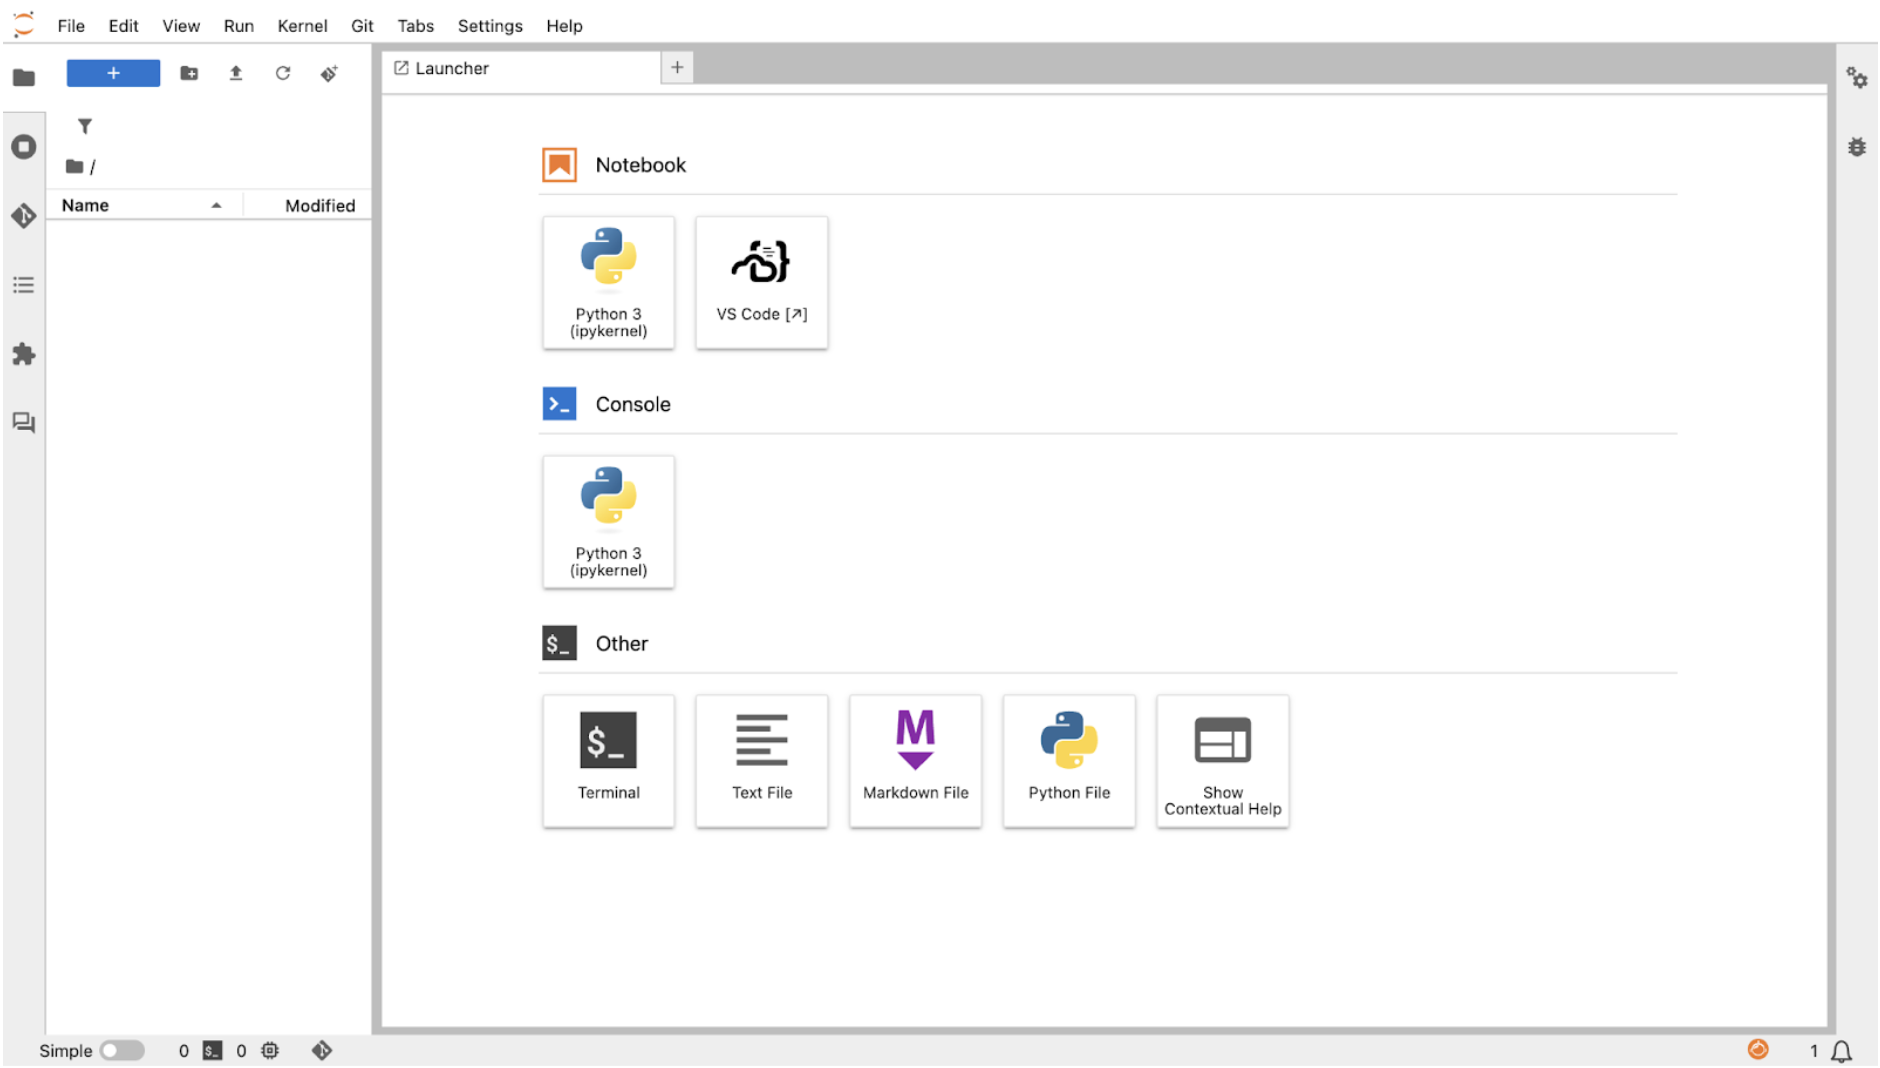Click the root folder breadcrumb
The image size is (1880, 1068).
75,166
